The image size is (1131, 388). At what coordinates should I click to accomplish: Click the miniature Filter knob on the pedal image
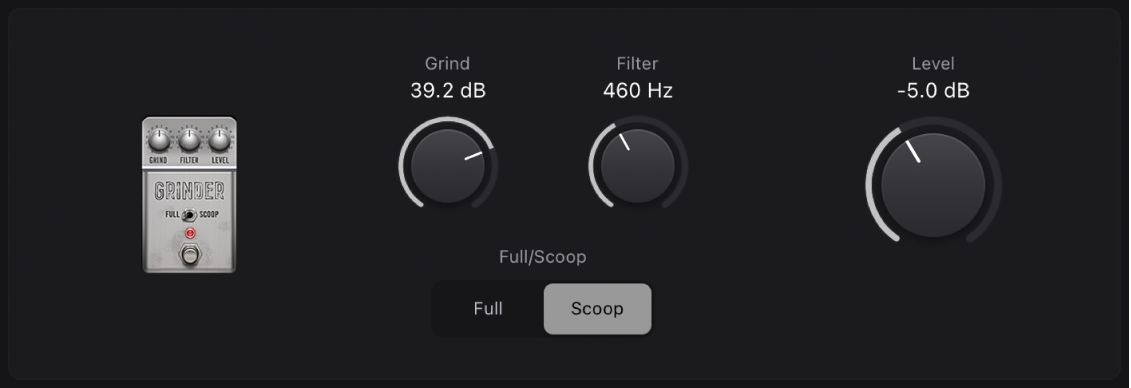189,139
